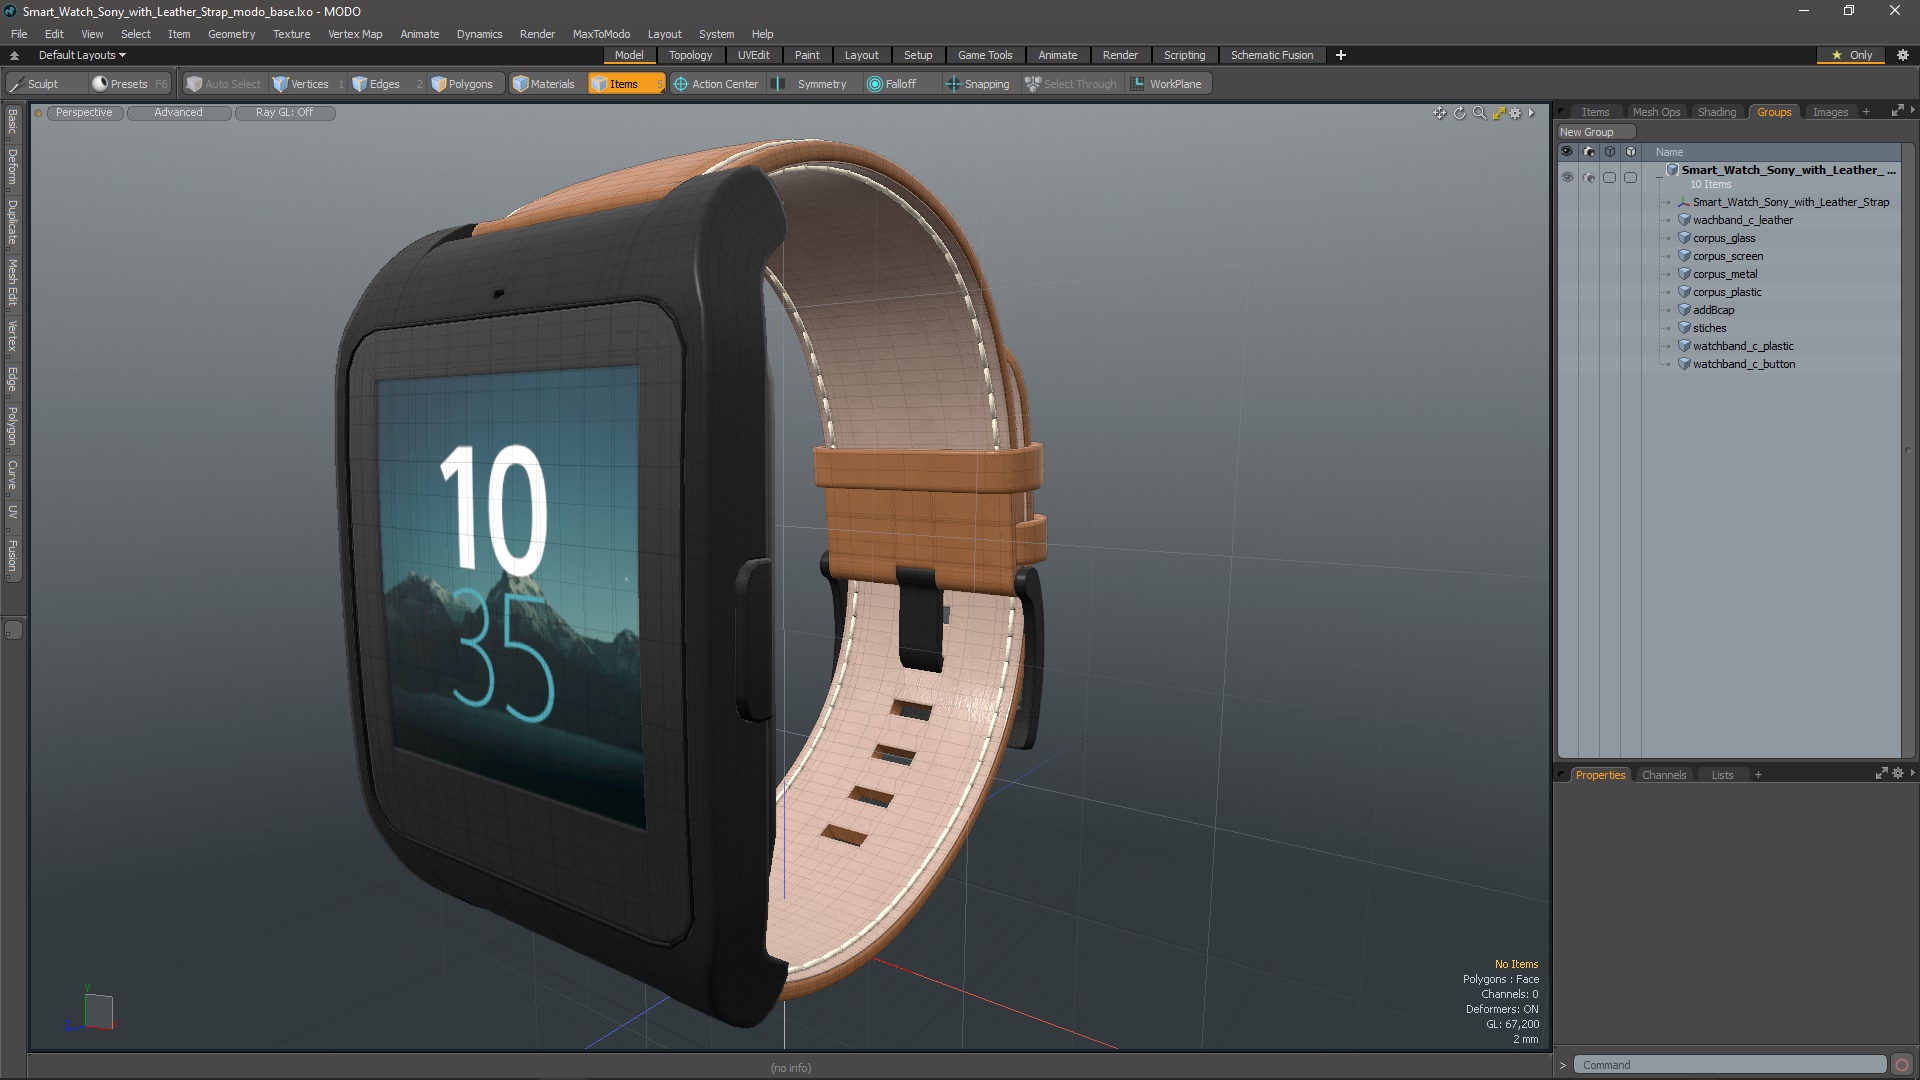
Task: Select the watchband_c_button tree item
Action: pos(1745,363)
